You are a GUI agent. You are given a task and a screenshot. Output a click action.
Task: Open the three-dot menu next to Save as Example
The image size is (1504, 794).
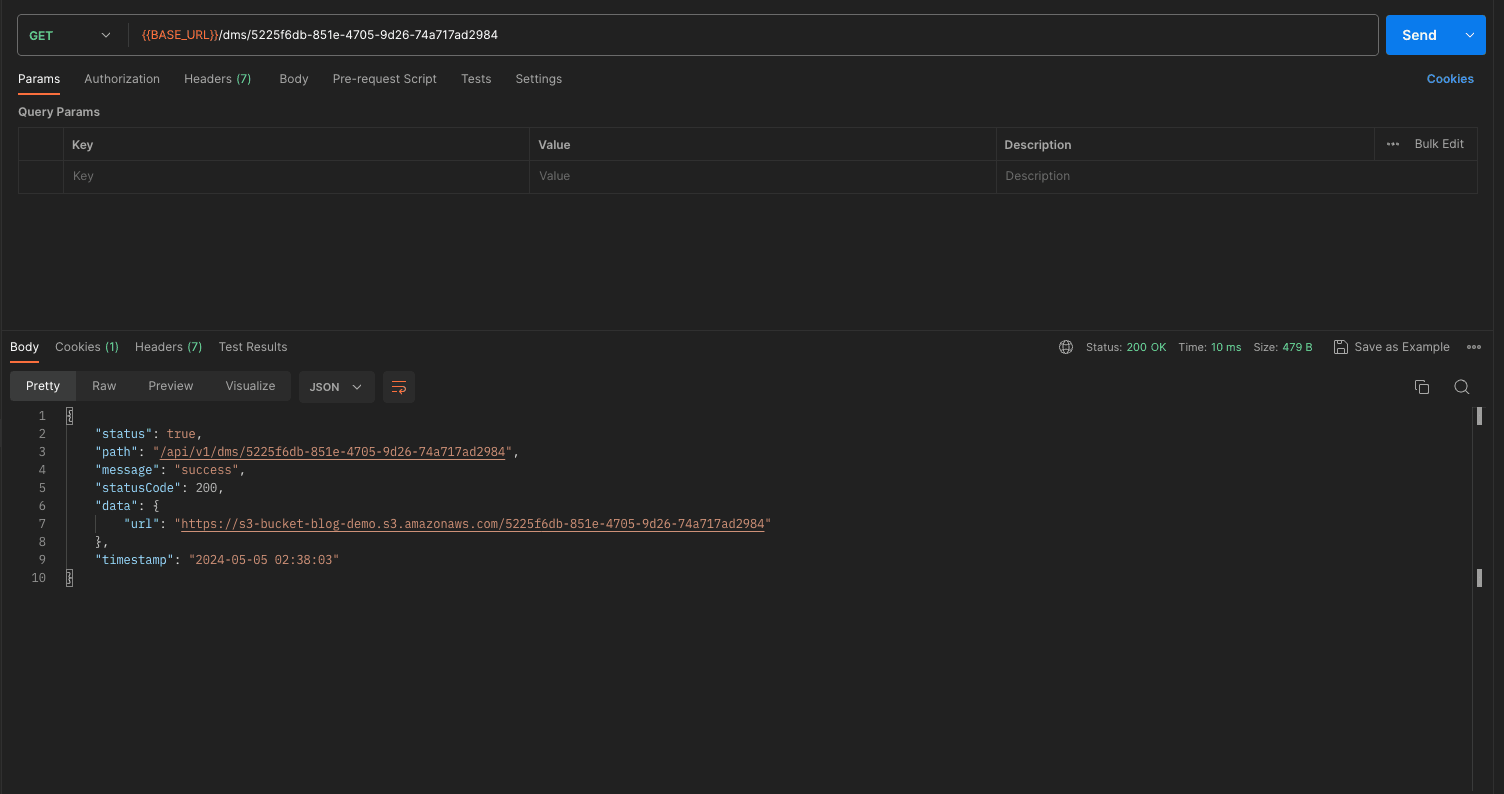coord(1474,347)
